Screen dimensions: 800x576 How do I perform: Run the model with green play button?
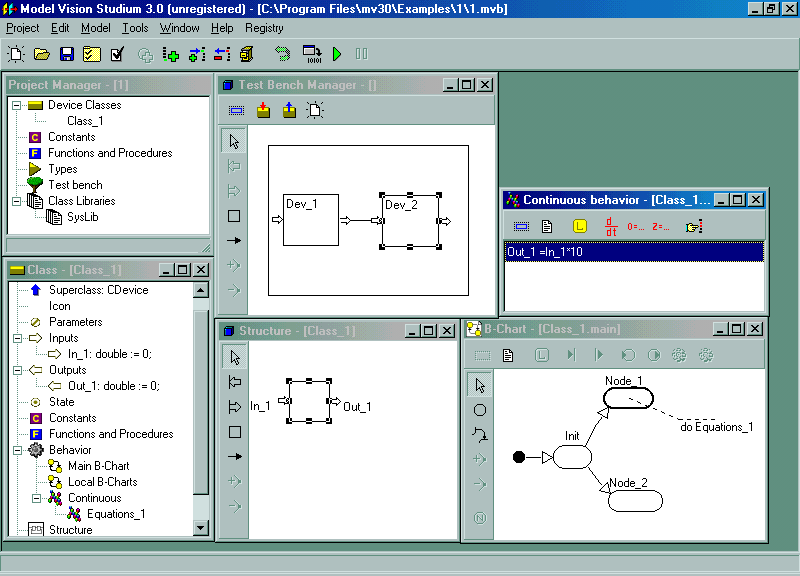point(337,54)
